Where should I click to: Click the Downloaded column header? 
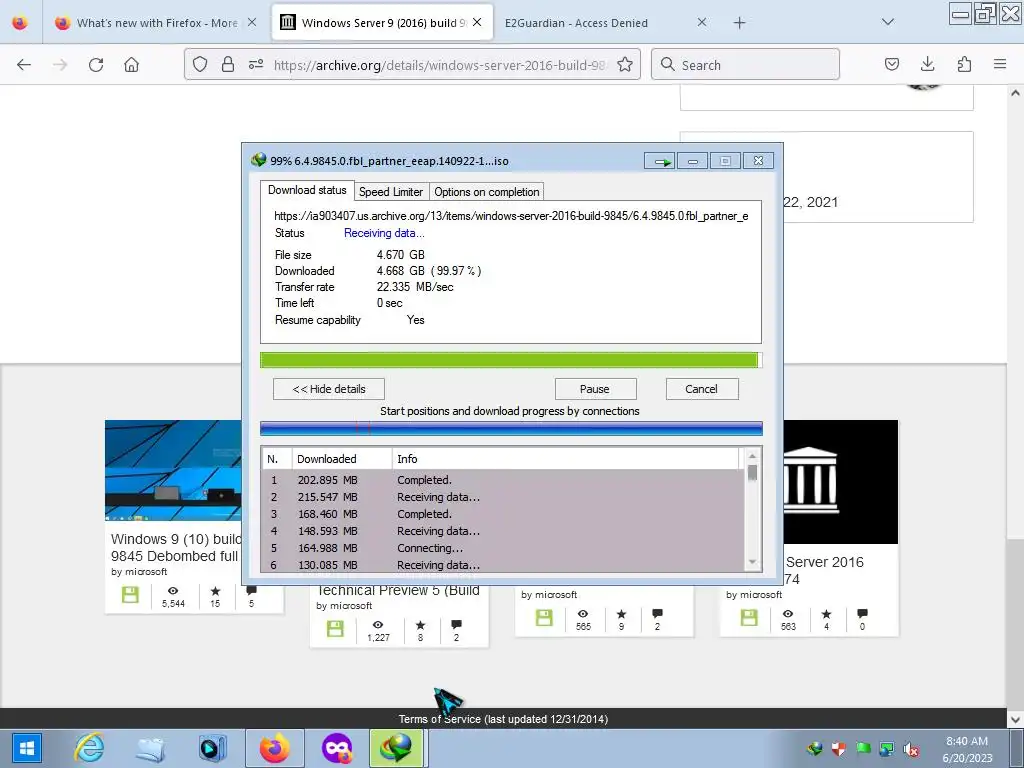pos(342,459)
